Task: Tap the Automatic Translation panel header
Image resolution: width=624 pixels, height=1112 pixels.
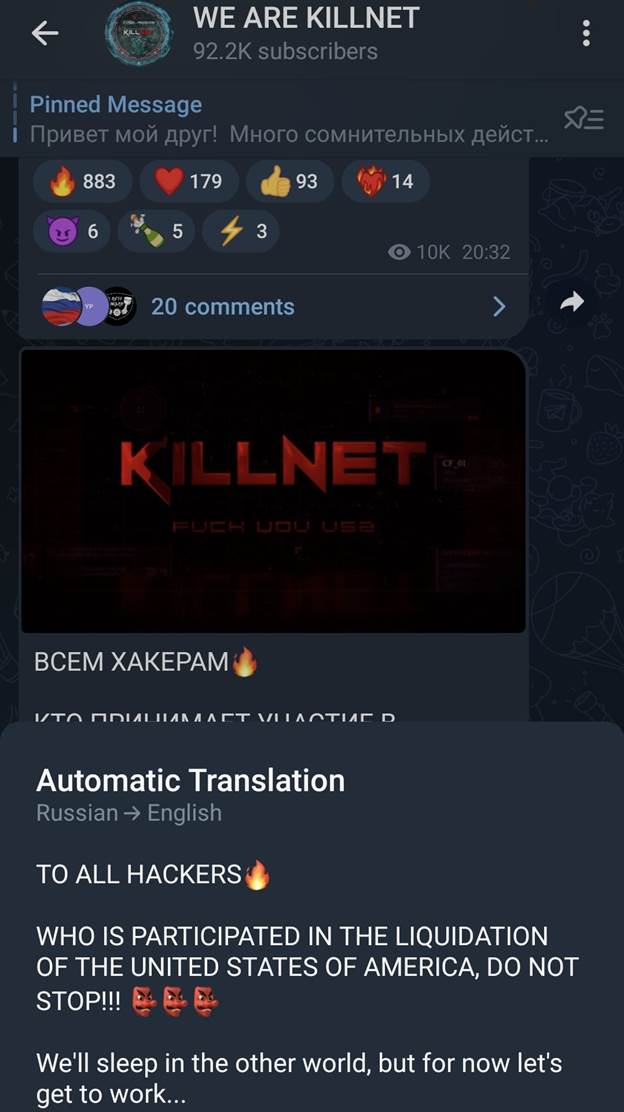Action: (190, 781)
